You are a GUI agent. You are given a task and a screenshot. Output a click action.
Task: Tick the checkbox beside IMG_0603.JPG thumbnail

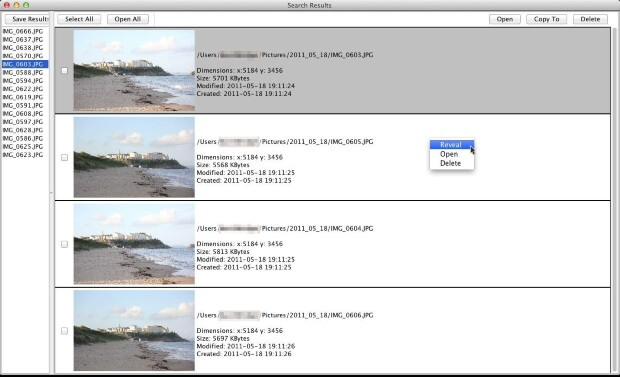tap(64, 71)
